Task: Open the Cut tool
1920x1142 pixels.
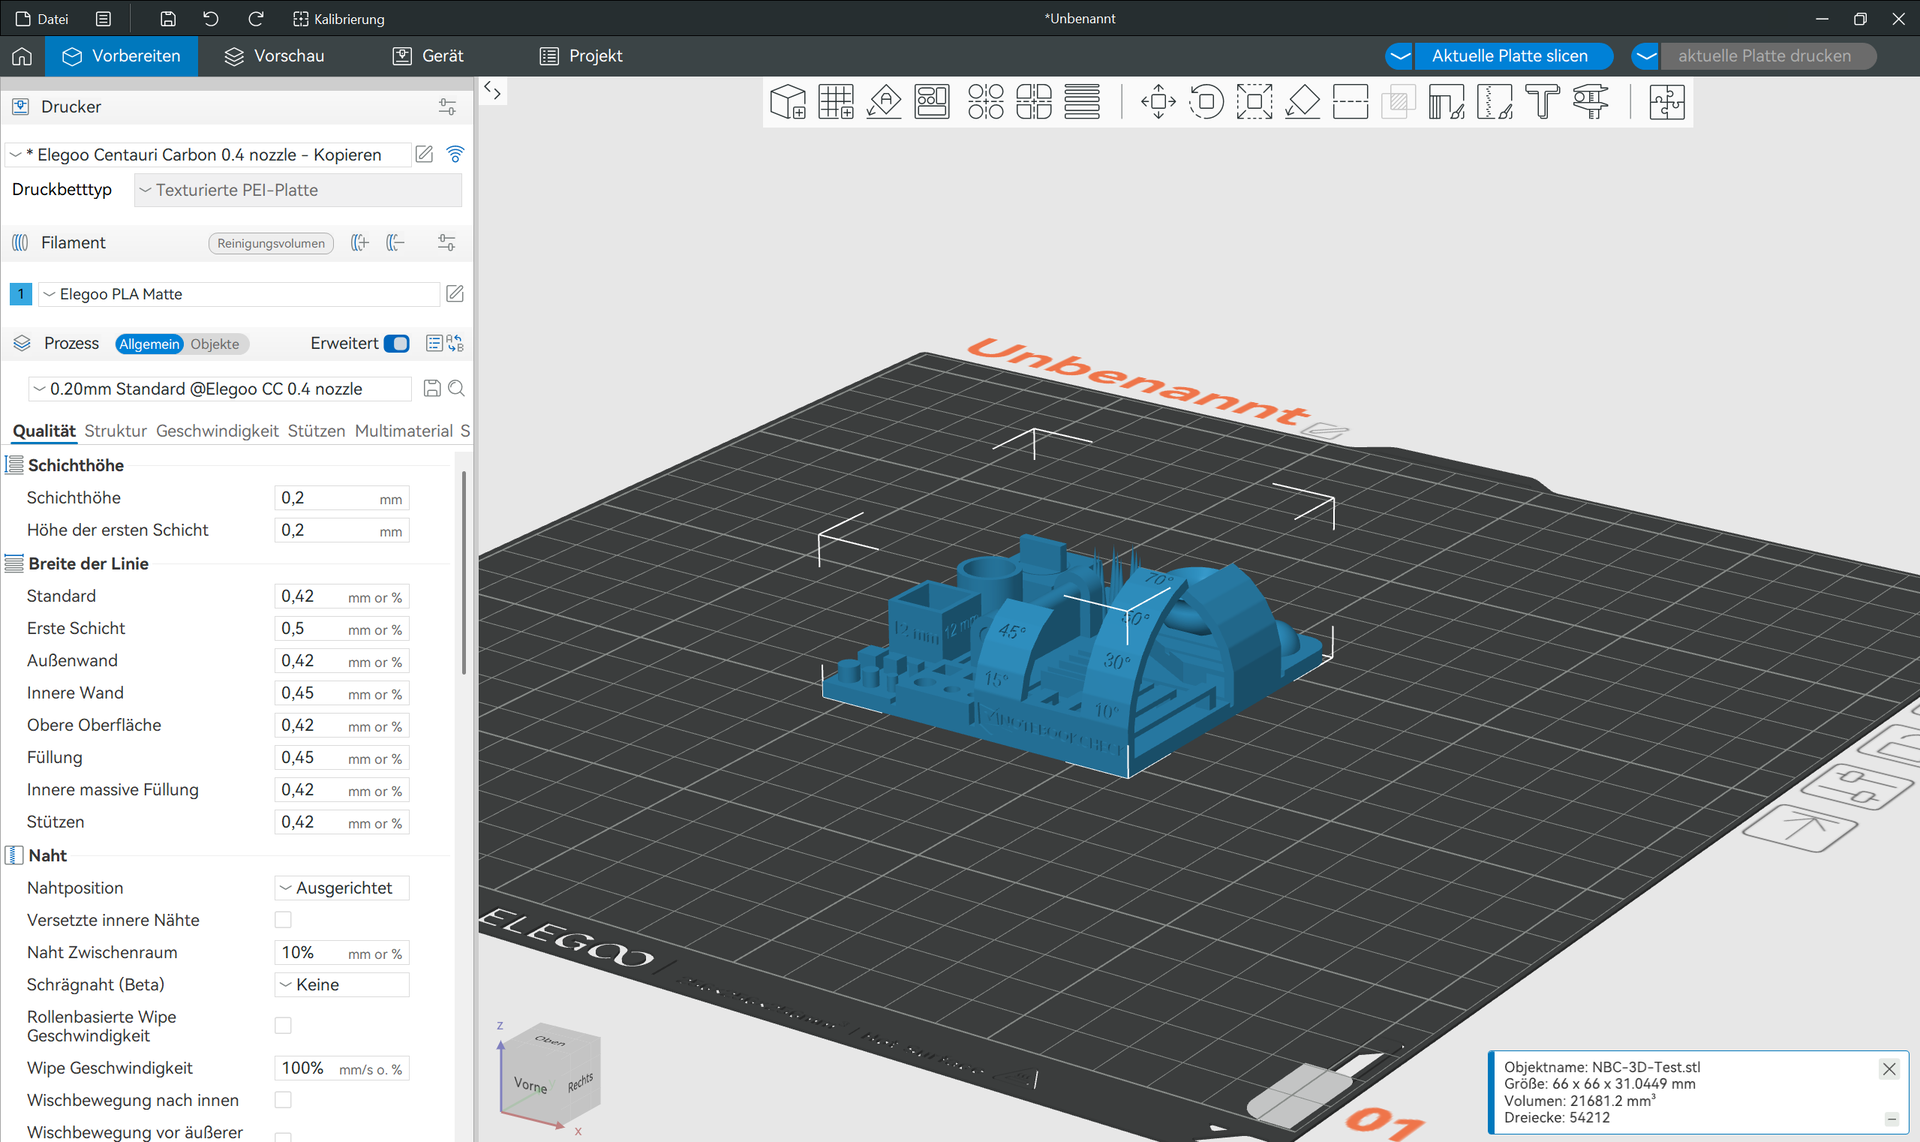Action: click(1350, 102)
